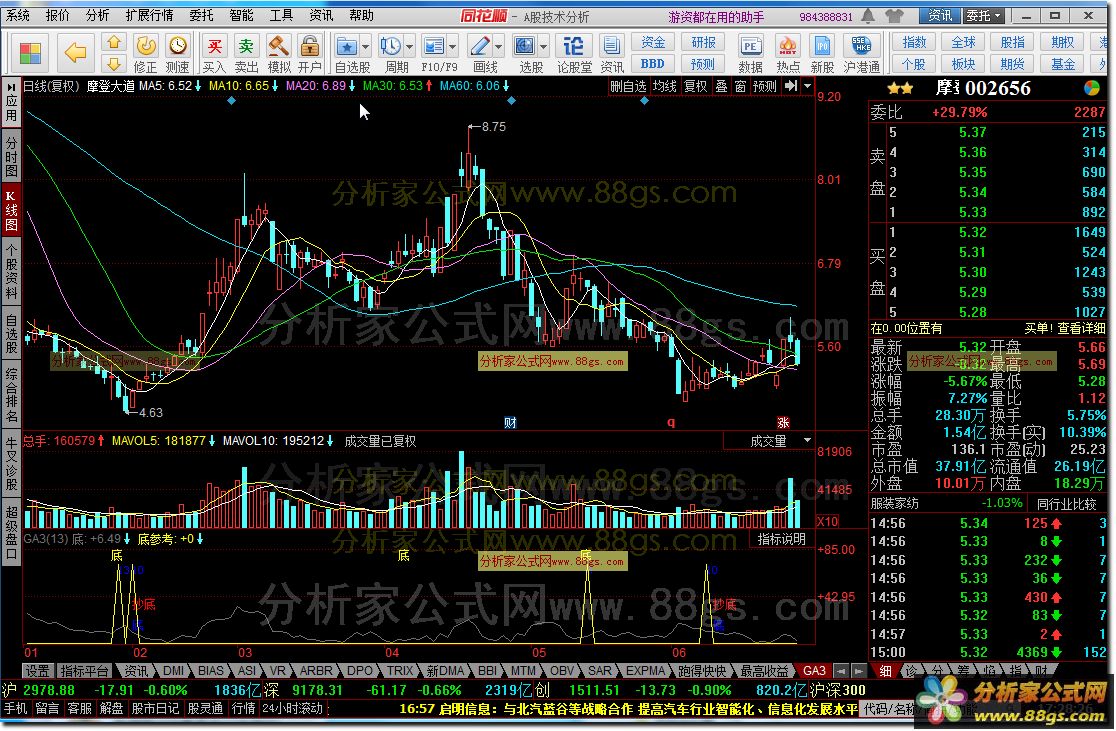Select the 分时图 side tab
The height and width of the screenshot is (731, 1116).
(11, 154)
